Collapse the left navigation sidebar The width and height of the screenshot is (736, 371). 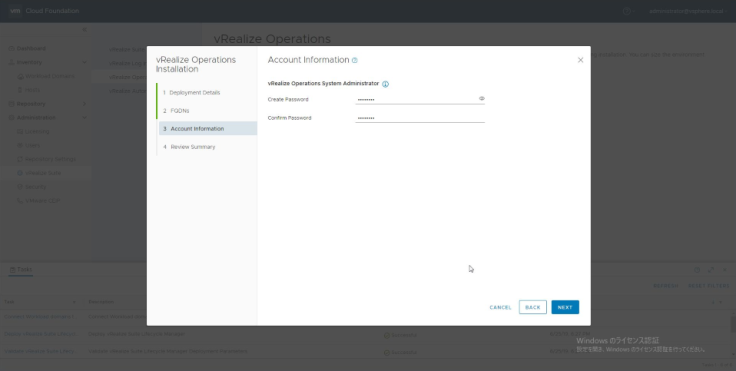84,30
